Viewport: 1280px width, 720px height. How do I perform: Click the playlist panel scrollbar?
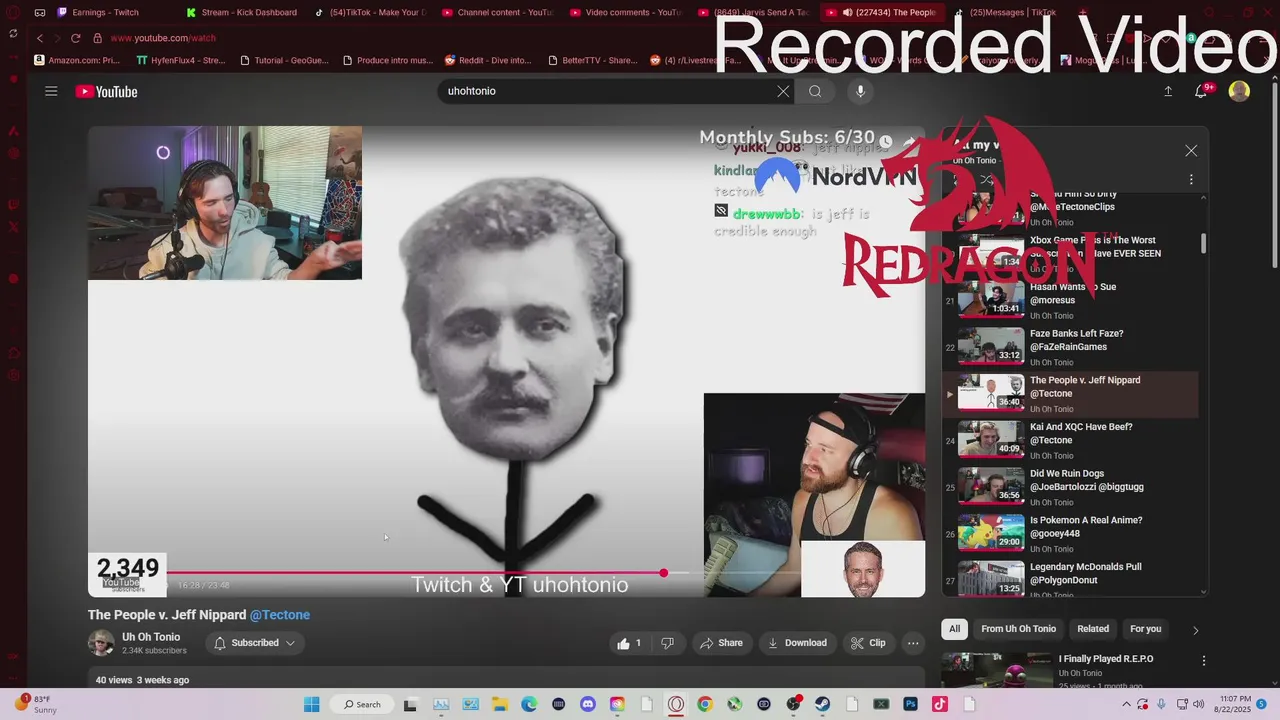[1204, 243]
